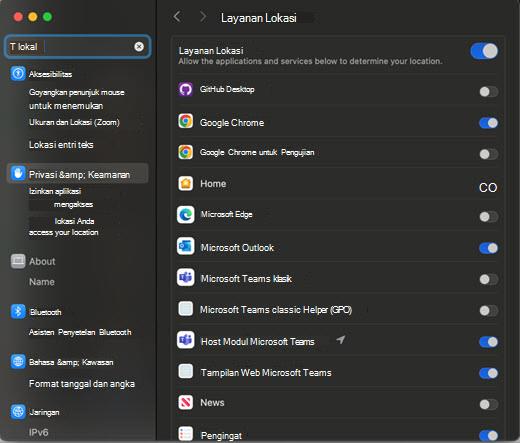Click the search field containing lokal
Viewport: 520px width, 443px height.
click(77, 47)
